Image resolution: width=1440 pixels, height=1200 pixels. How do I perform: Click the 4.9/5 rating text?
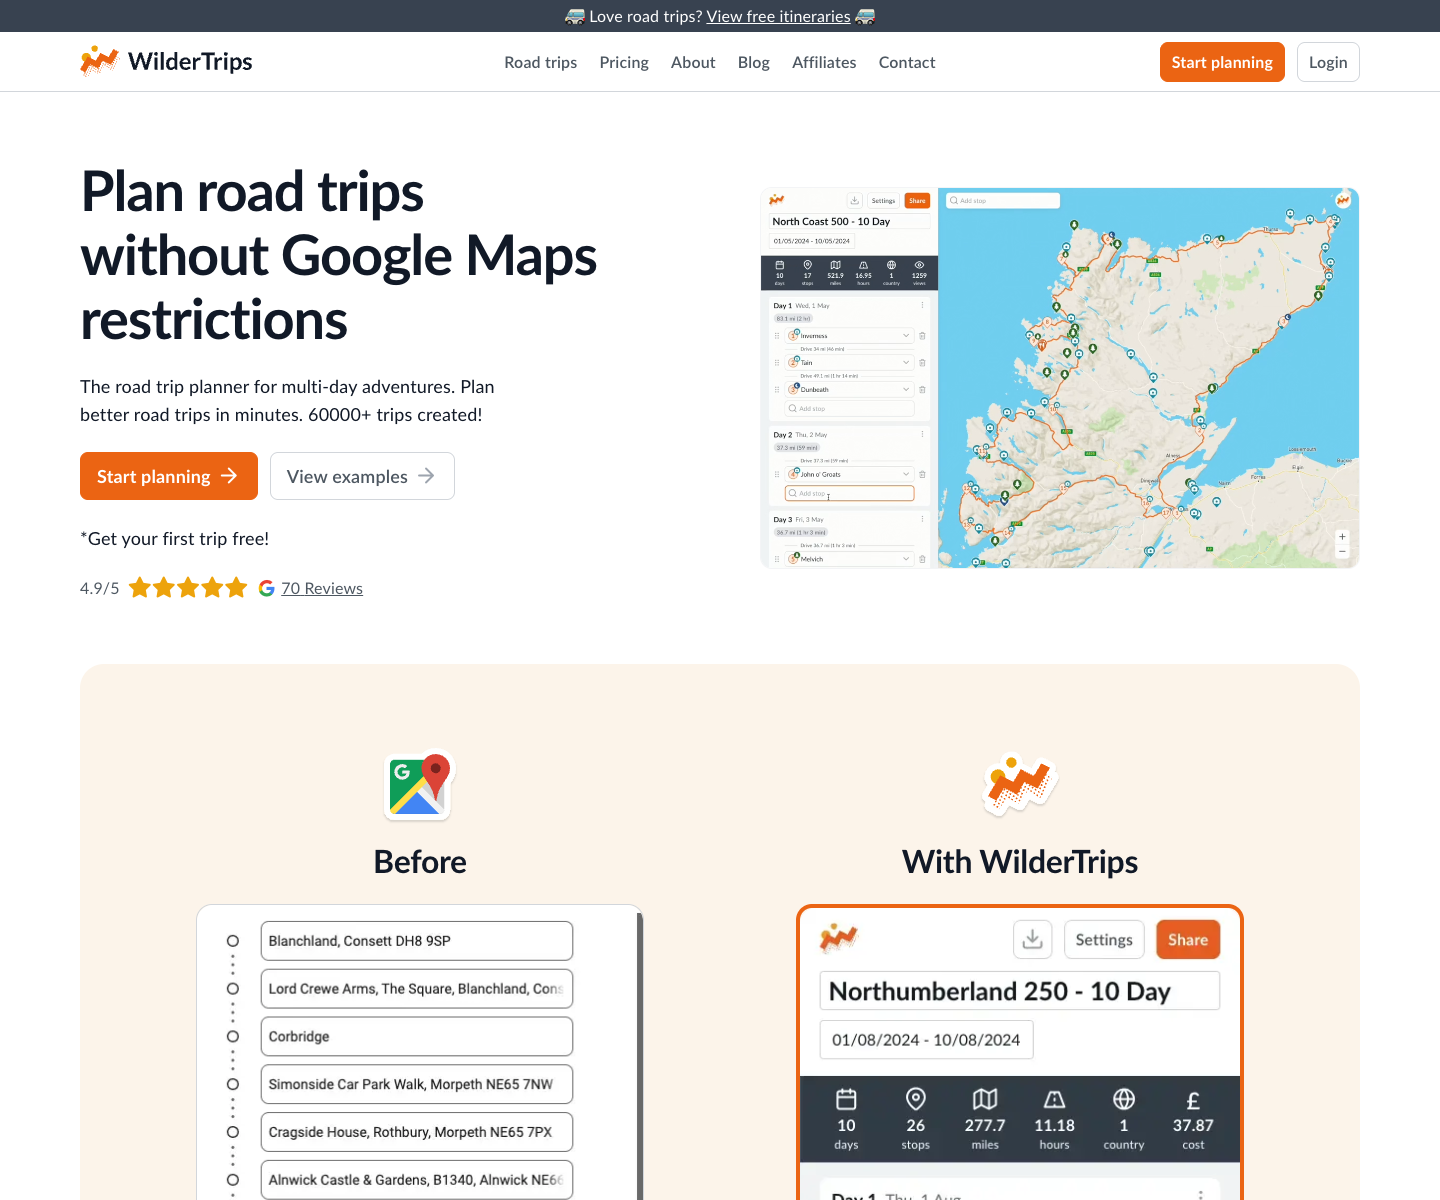point(99,588)
